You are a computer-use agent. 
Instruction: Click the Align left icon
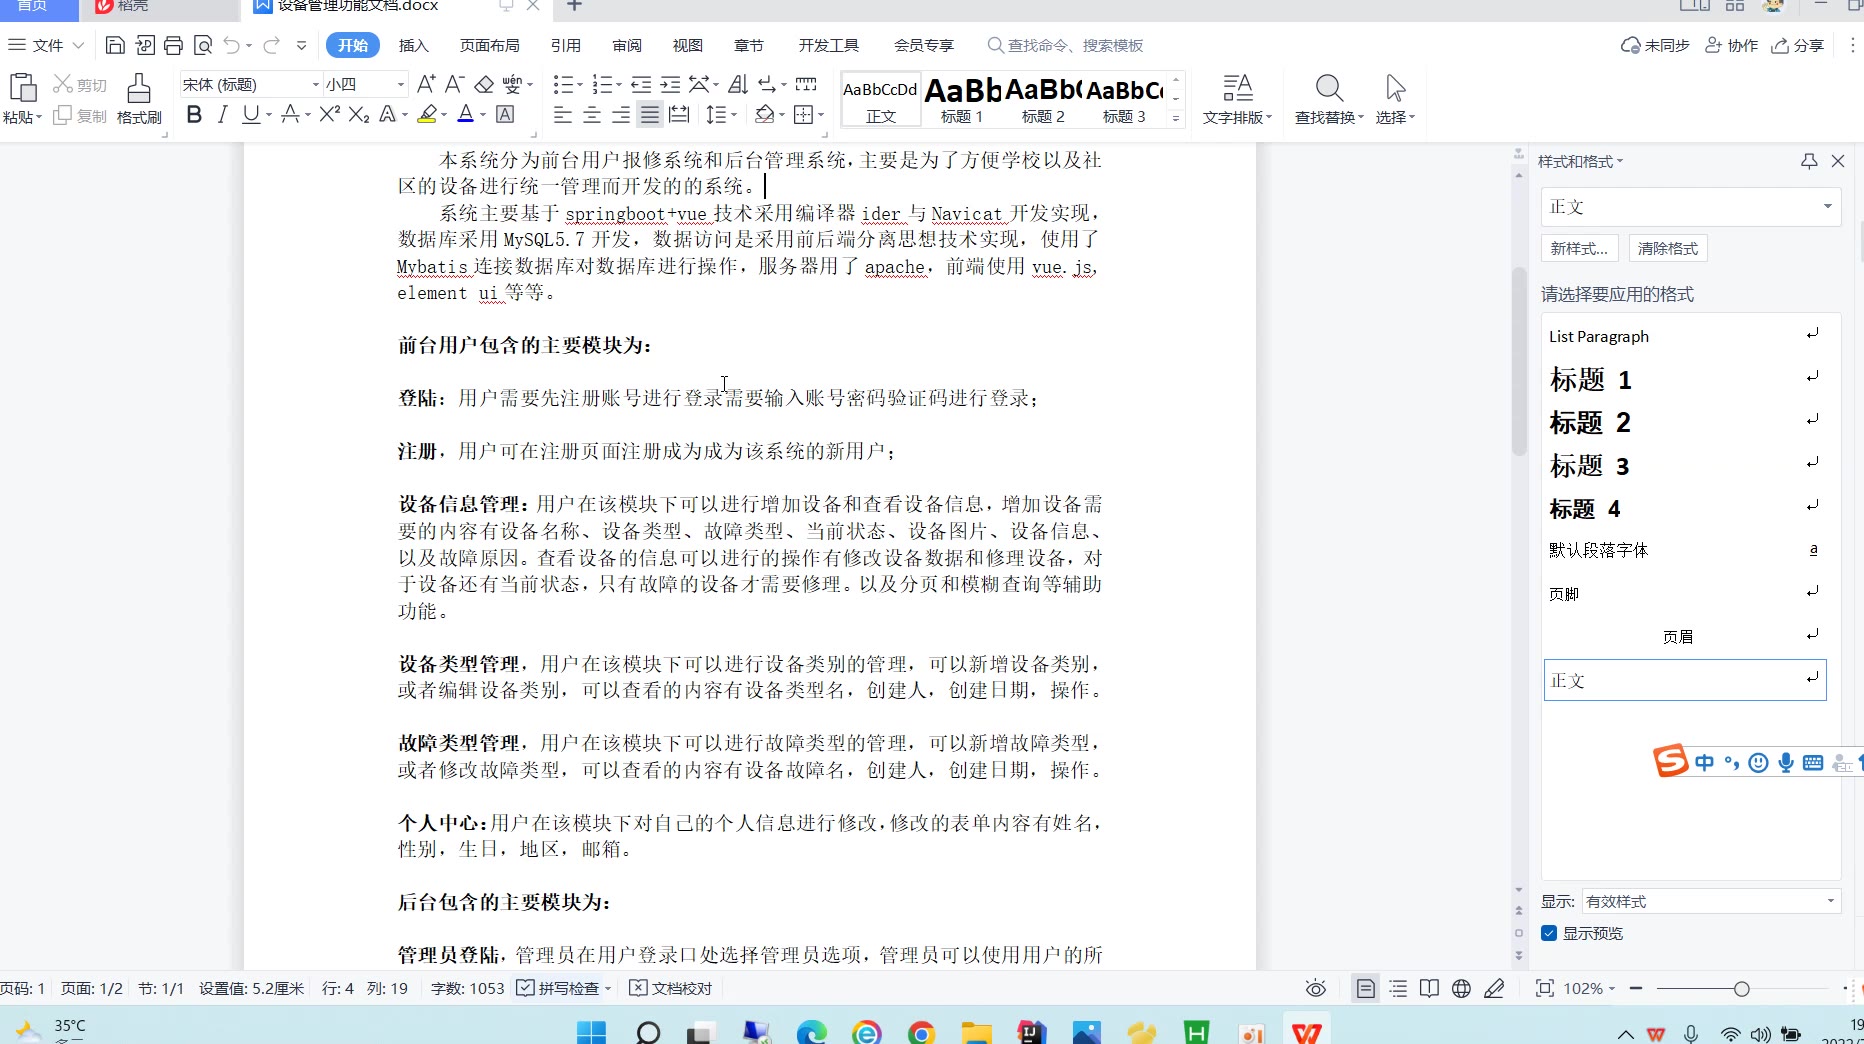pyautogui.click(x=563, y=114)
